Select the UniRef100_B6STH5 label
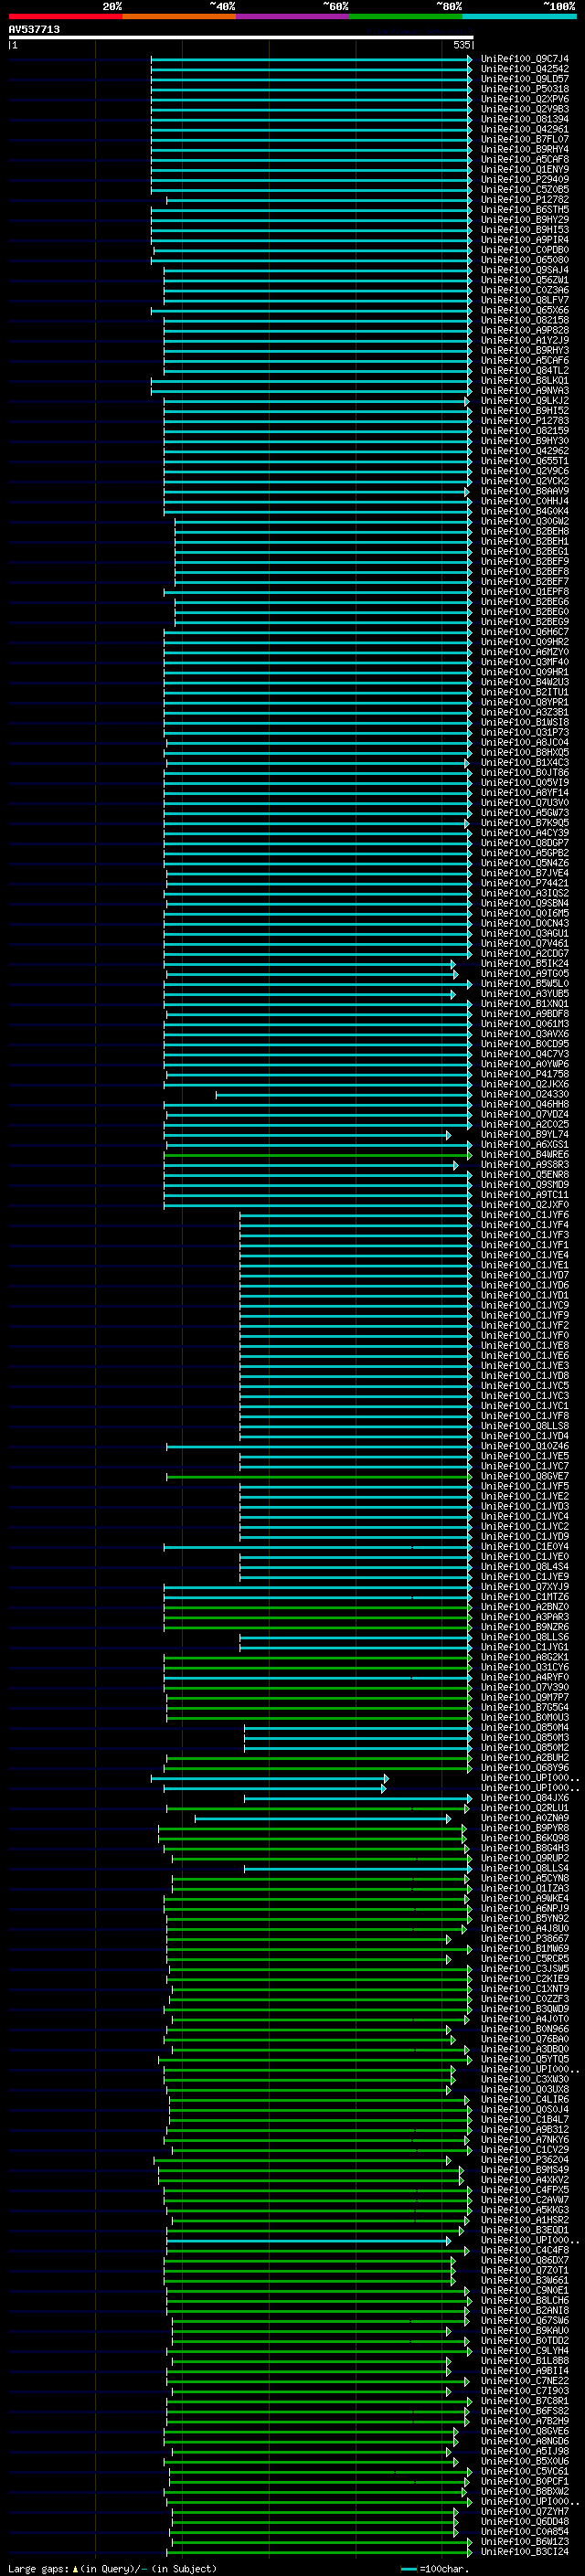 point(524,209)
